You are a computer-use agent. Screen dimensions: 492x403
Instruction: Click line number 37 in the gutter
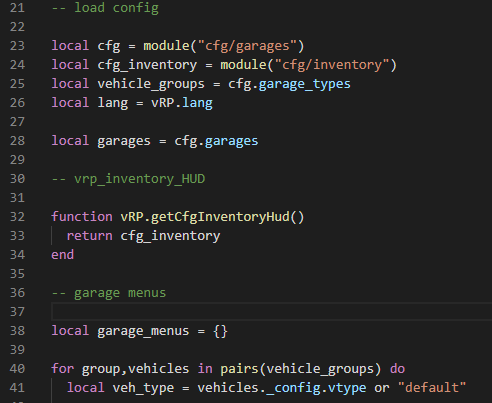pyautogui.click(x=17, y=312)
